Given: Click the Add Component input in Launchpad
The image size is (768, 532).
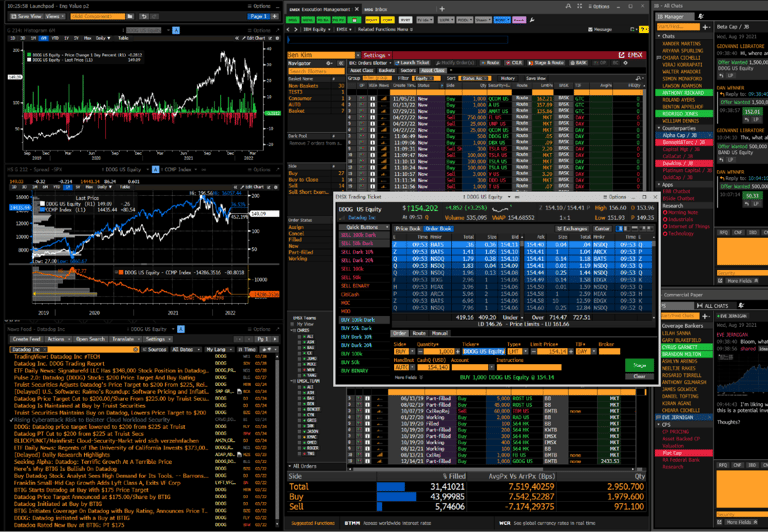Looking at the screenshot, I should (97, 16).
